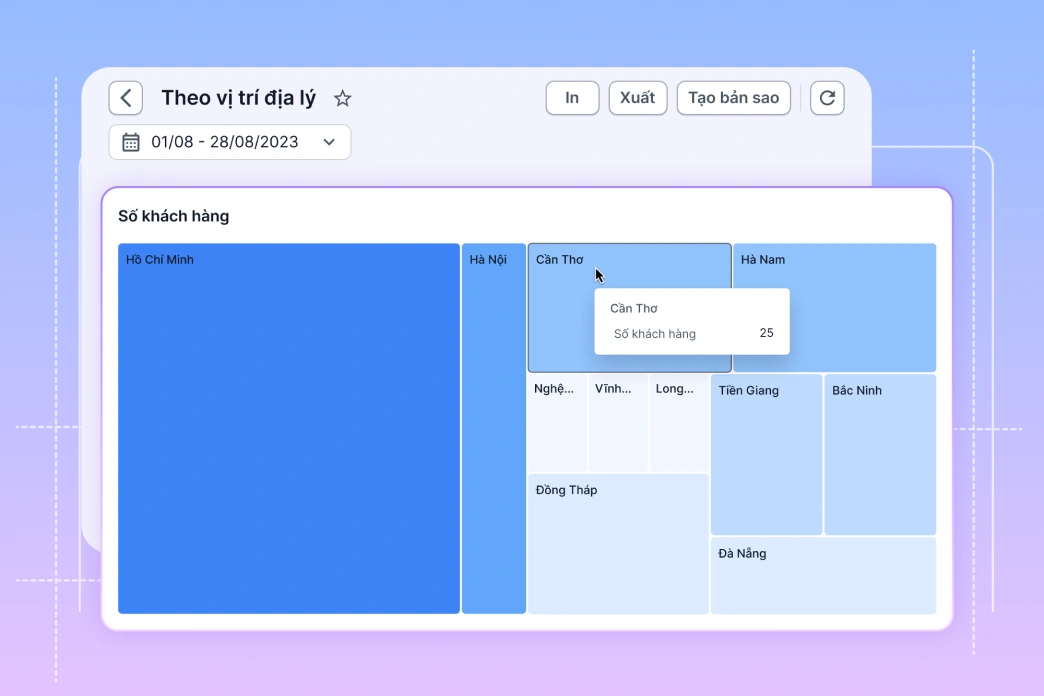Viewport: 1044px width, 696px height.
Task: Click the back arrow button
Action: click(x=126, y=98)
